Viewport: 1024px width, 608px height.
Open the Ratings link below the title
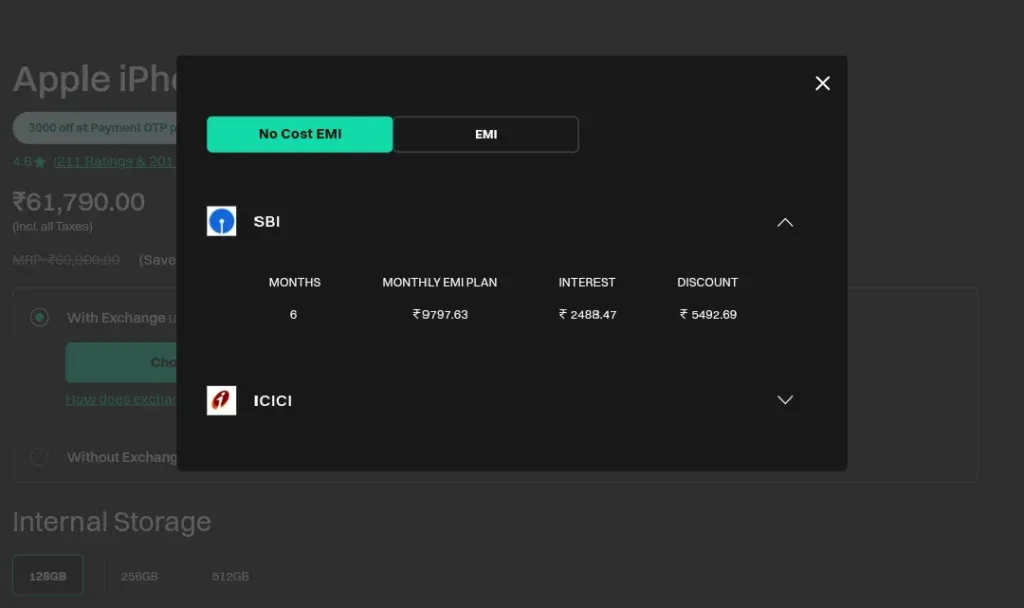pyautogui.click(x=114, y=161)
